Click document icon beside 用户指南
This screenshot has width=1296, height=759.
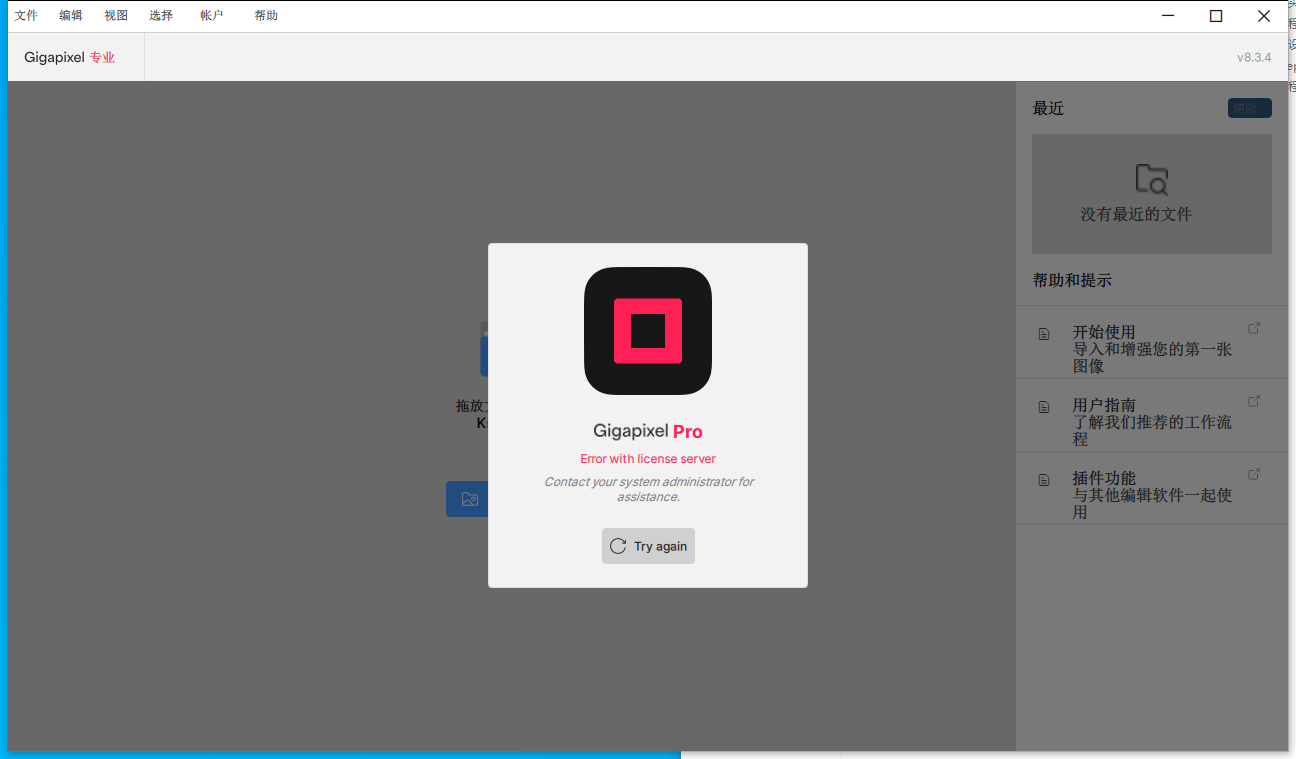(1044, 407)
